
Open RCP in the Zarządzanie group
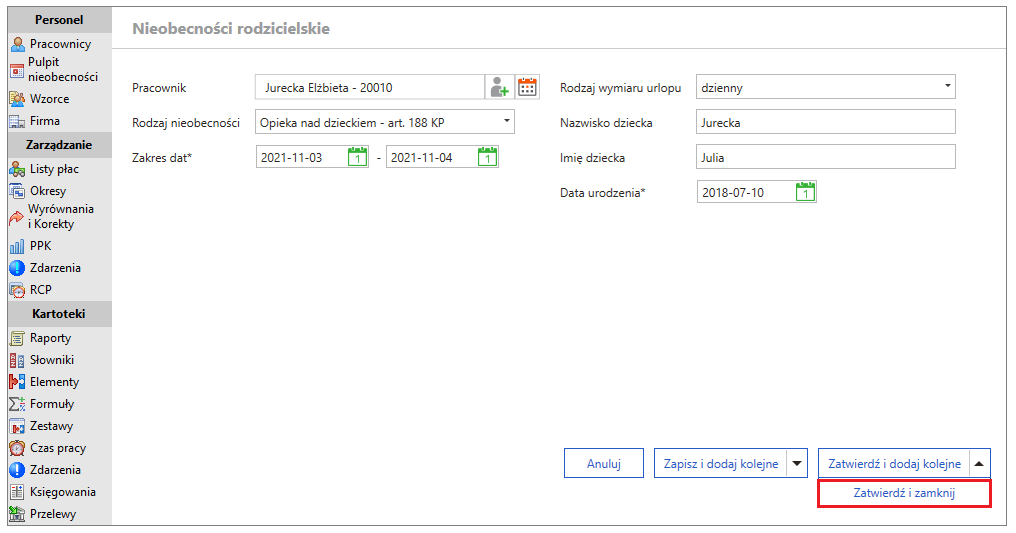(x=30, y=290)
